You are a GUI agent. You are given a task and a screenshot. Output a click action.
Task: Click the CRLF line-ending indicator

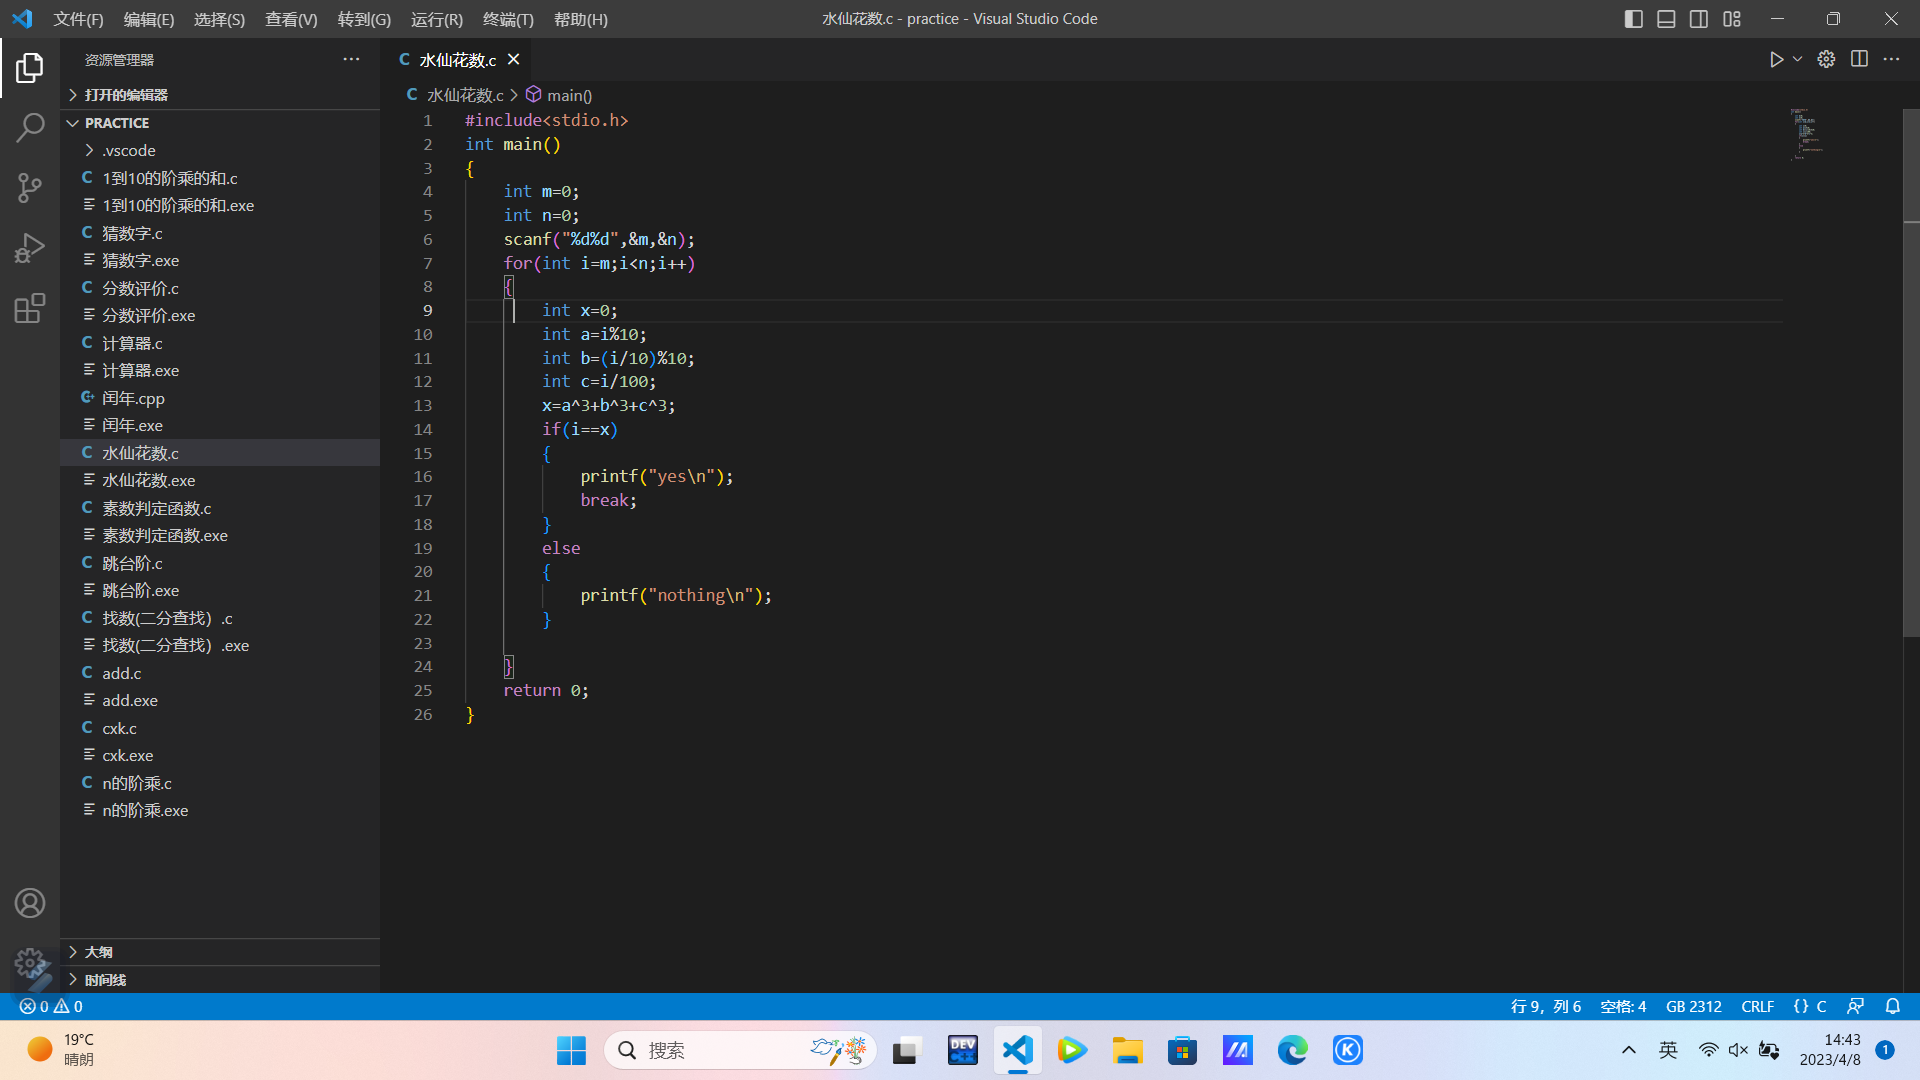pyautogui.click(x=1757, y=1006)
